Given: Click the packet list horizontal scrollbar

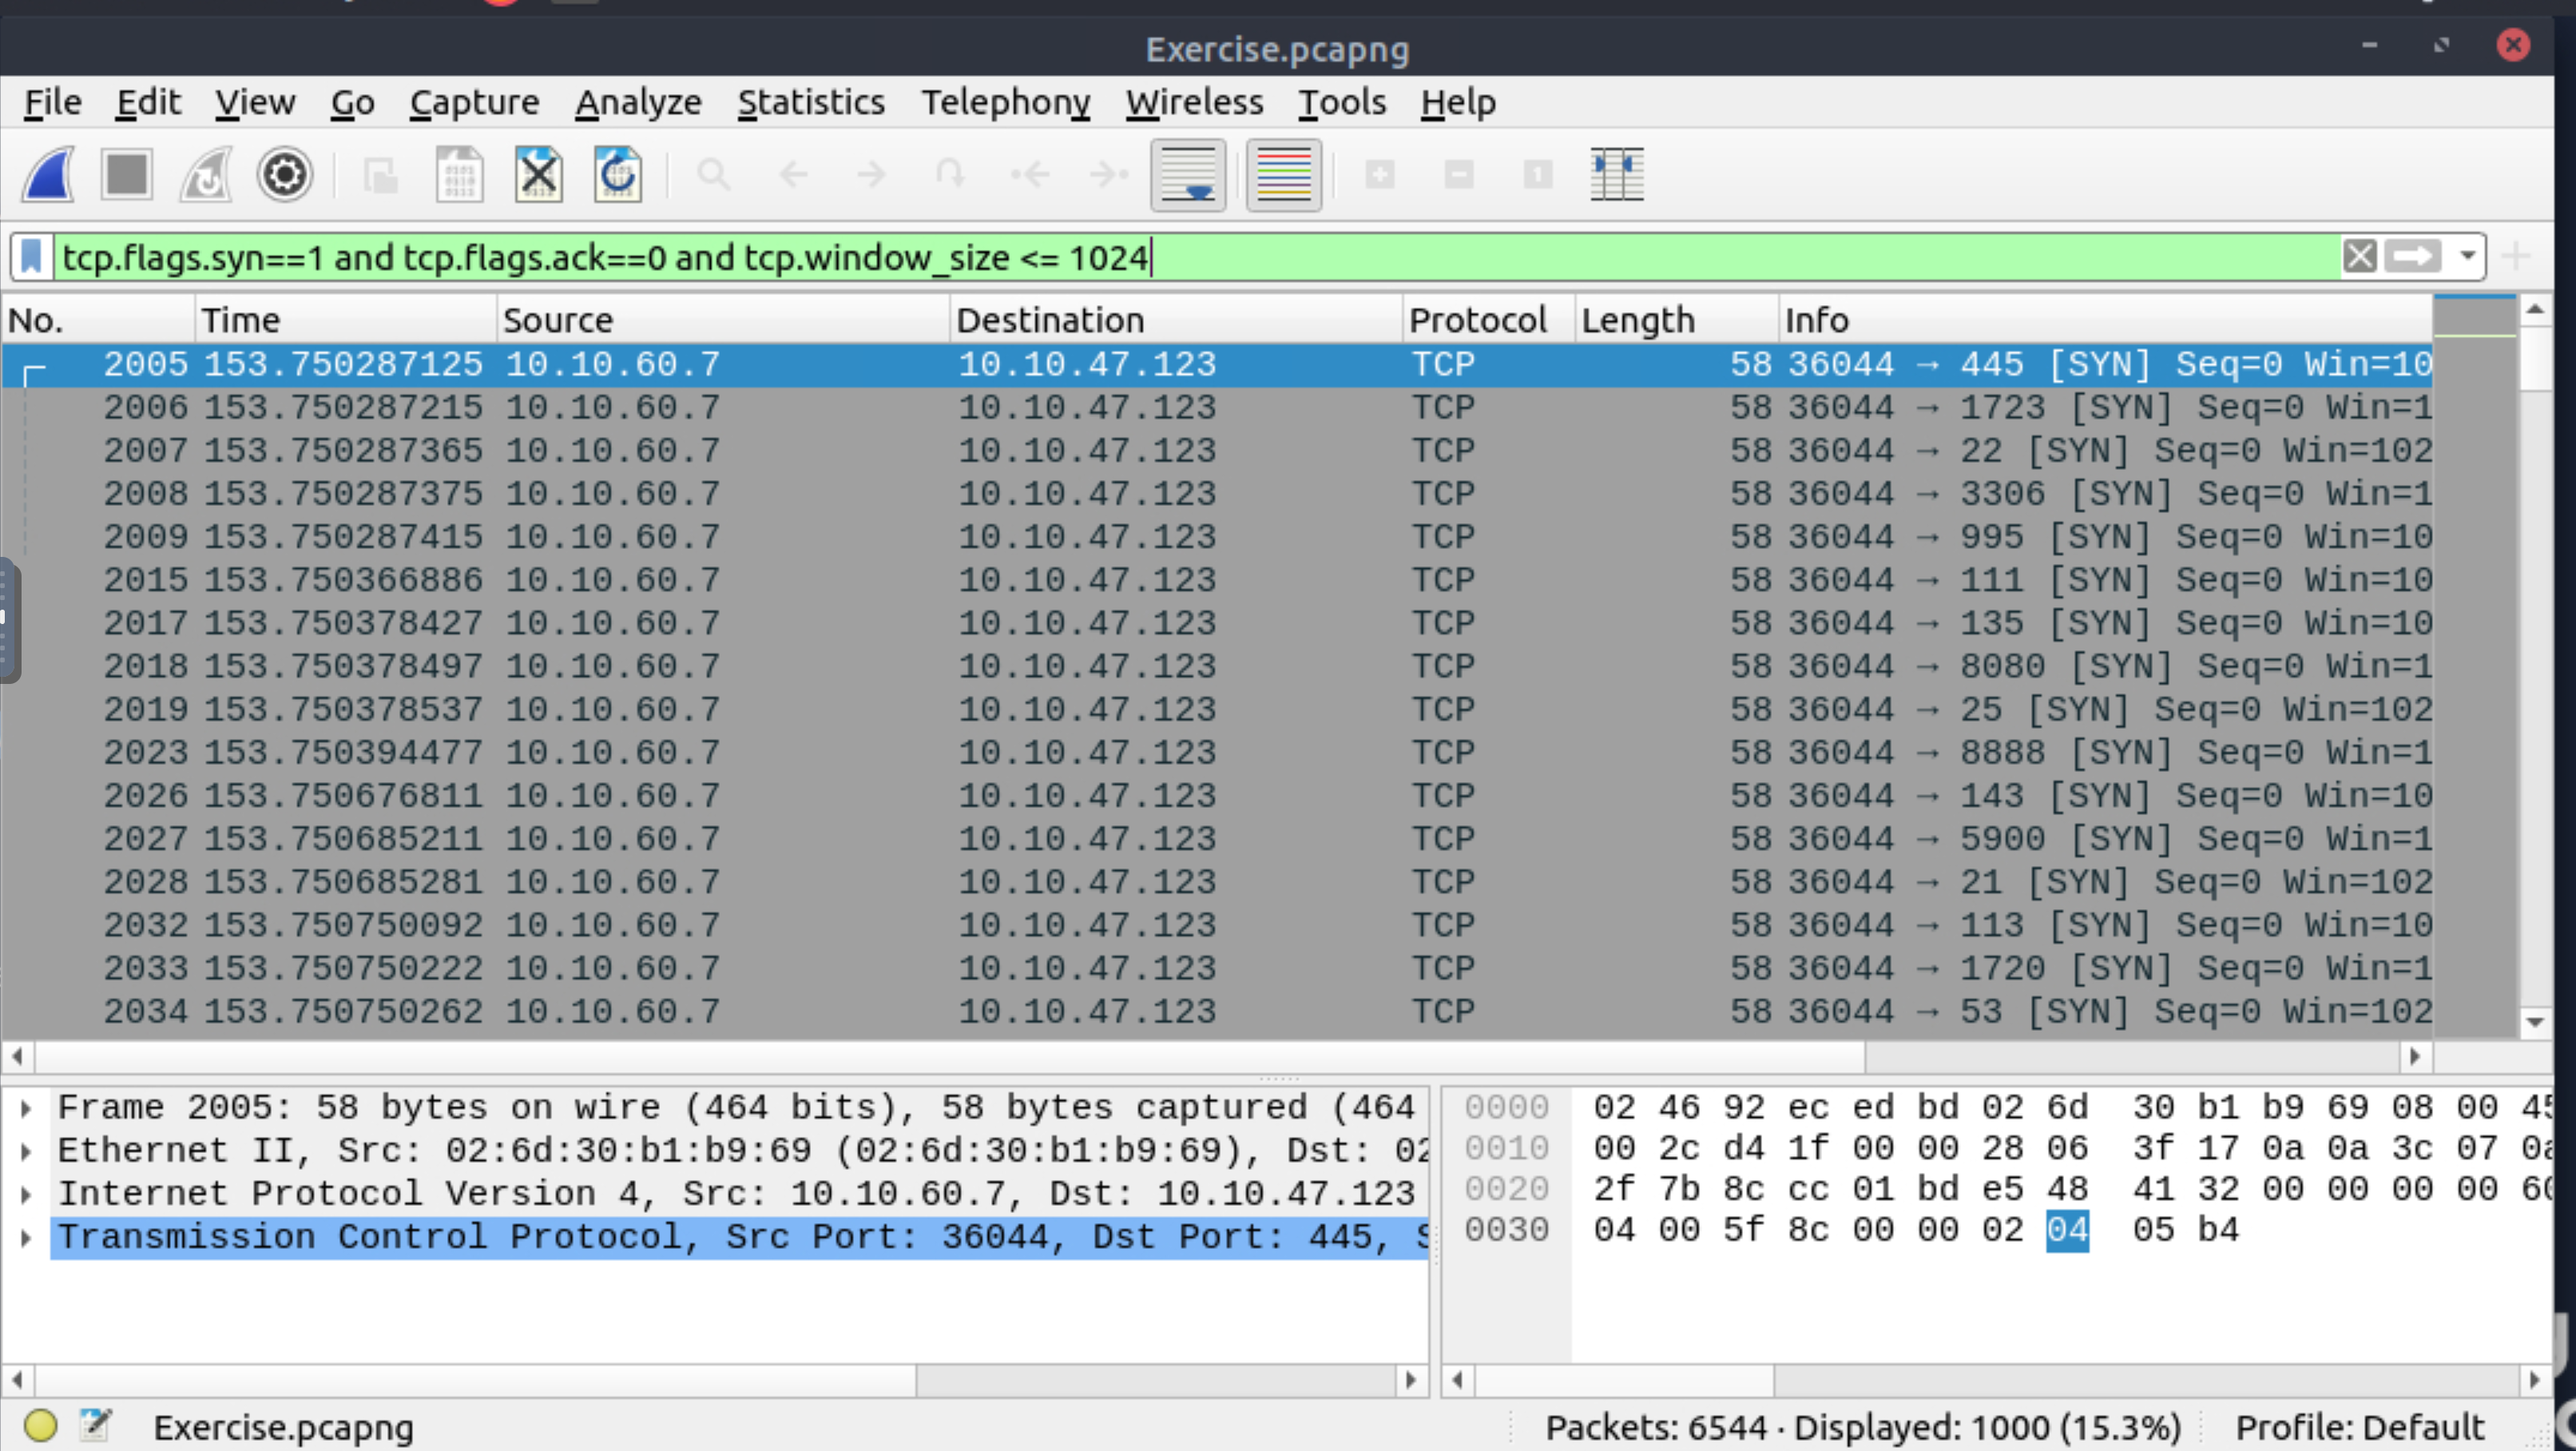Looking at the screenshot, I should tap(950, 1056).
